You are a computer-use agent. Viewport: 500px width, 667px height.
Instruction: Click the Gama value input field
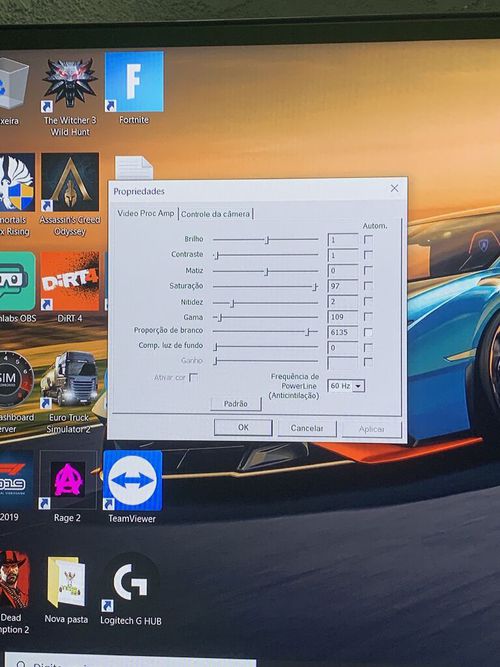343,317
